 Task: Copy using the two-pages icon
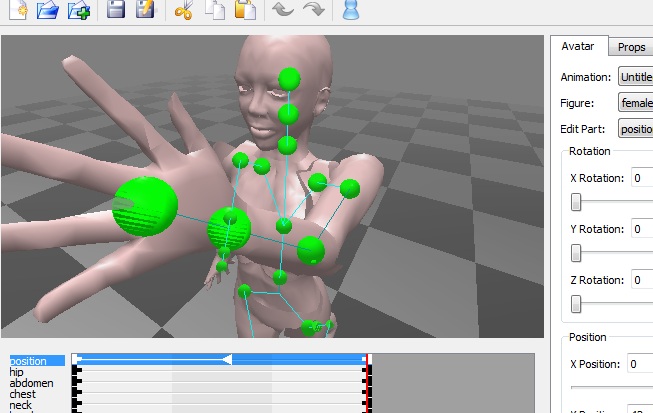215,9
